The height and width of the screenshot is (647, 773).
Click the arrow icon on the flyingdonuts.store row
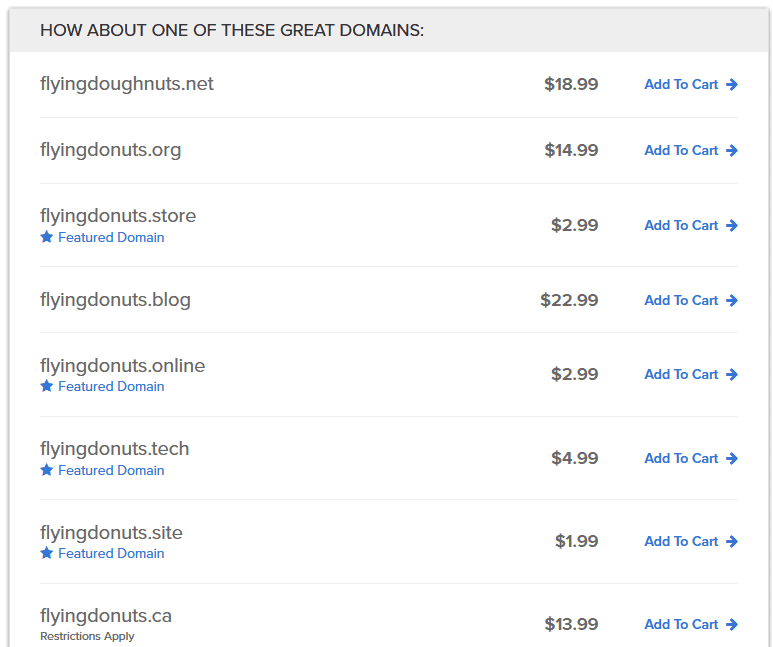[732, 225]
